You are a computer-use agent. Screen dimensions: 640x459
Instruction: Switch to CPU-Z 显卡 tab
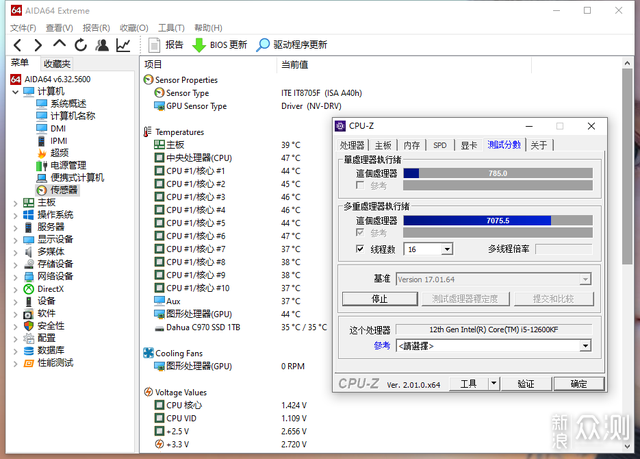click(x=469, y=145)
